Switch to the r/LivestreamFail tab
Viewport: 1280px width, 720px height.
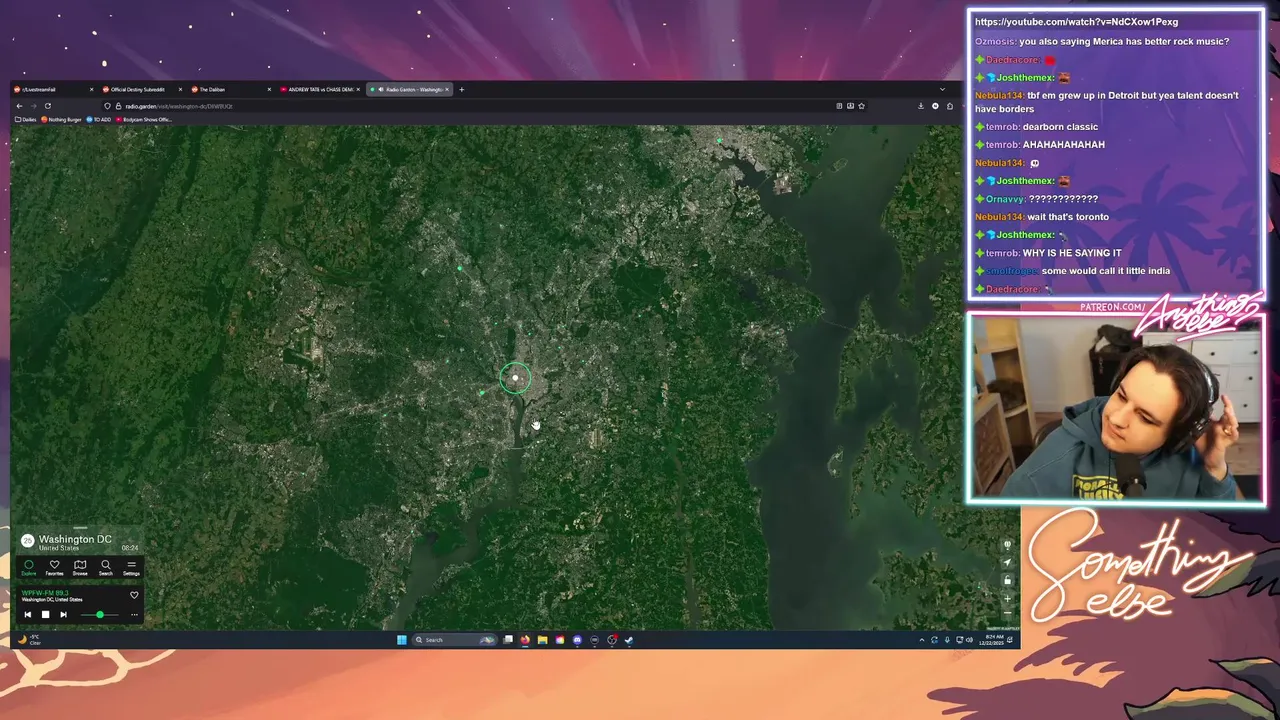pyautogui.click(x=52, y=89)
